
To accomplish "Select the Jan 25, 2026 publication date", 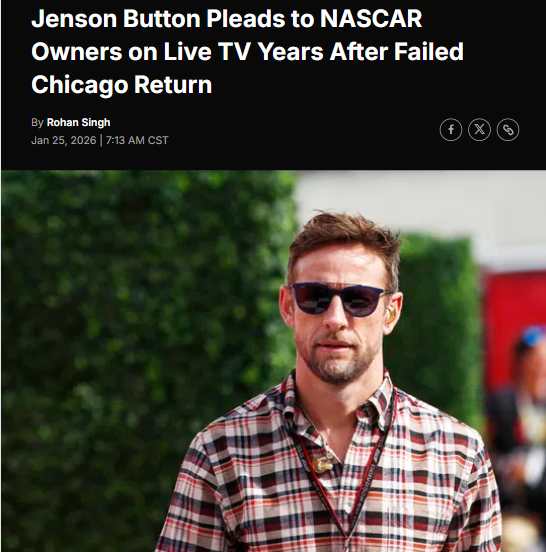I will point(63,140).
